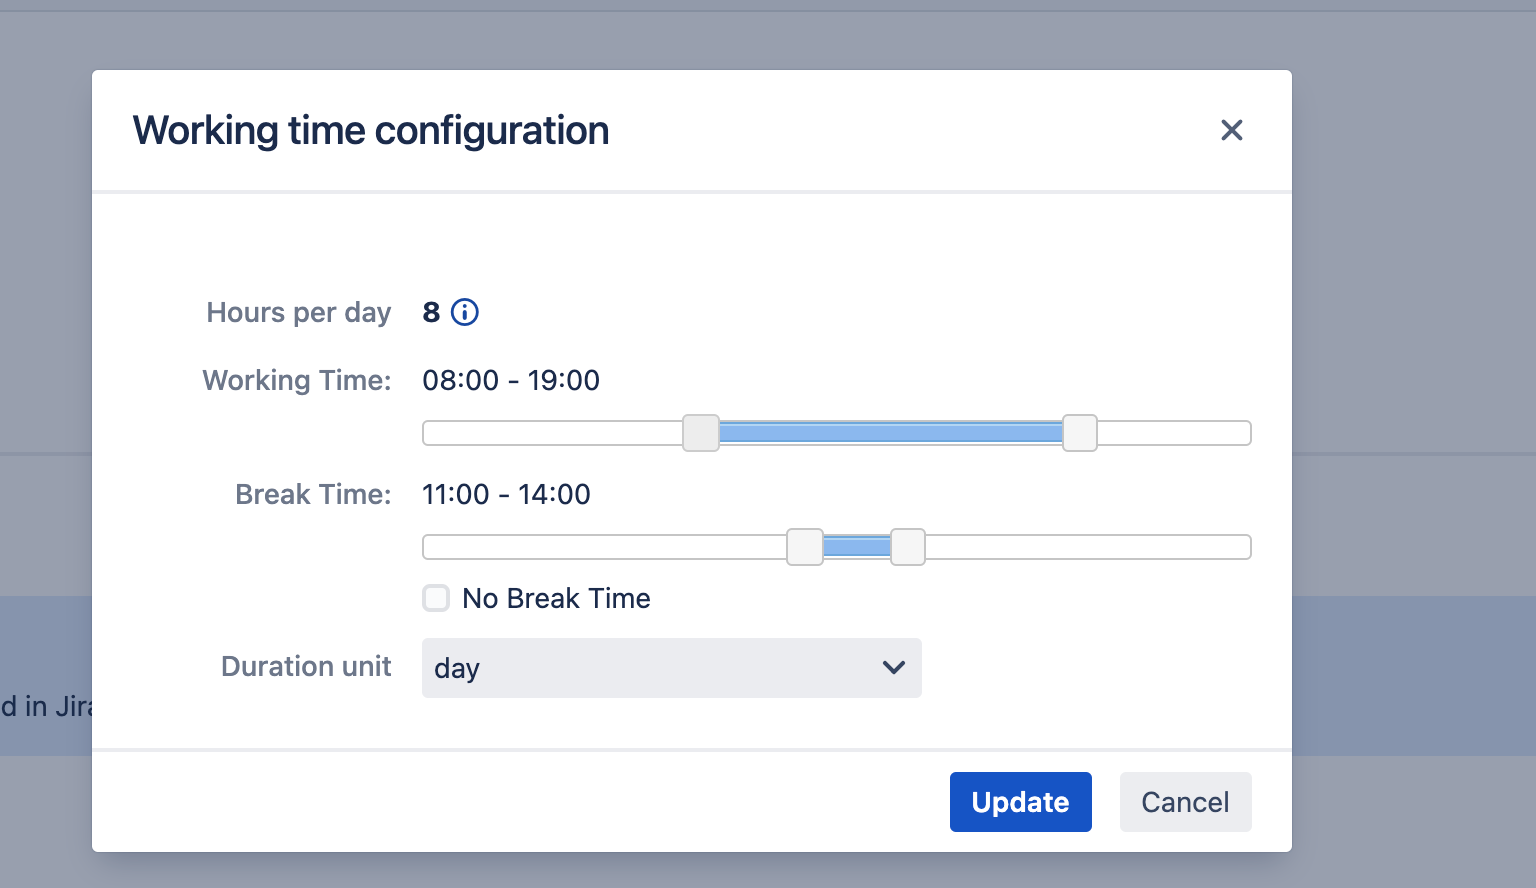The image size is (1536, 888).
Task: Click the Working time configuration dialog title
Action: 371,130
